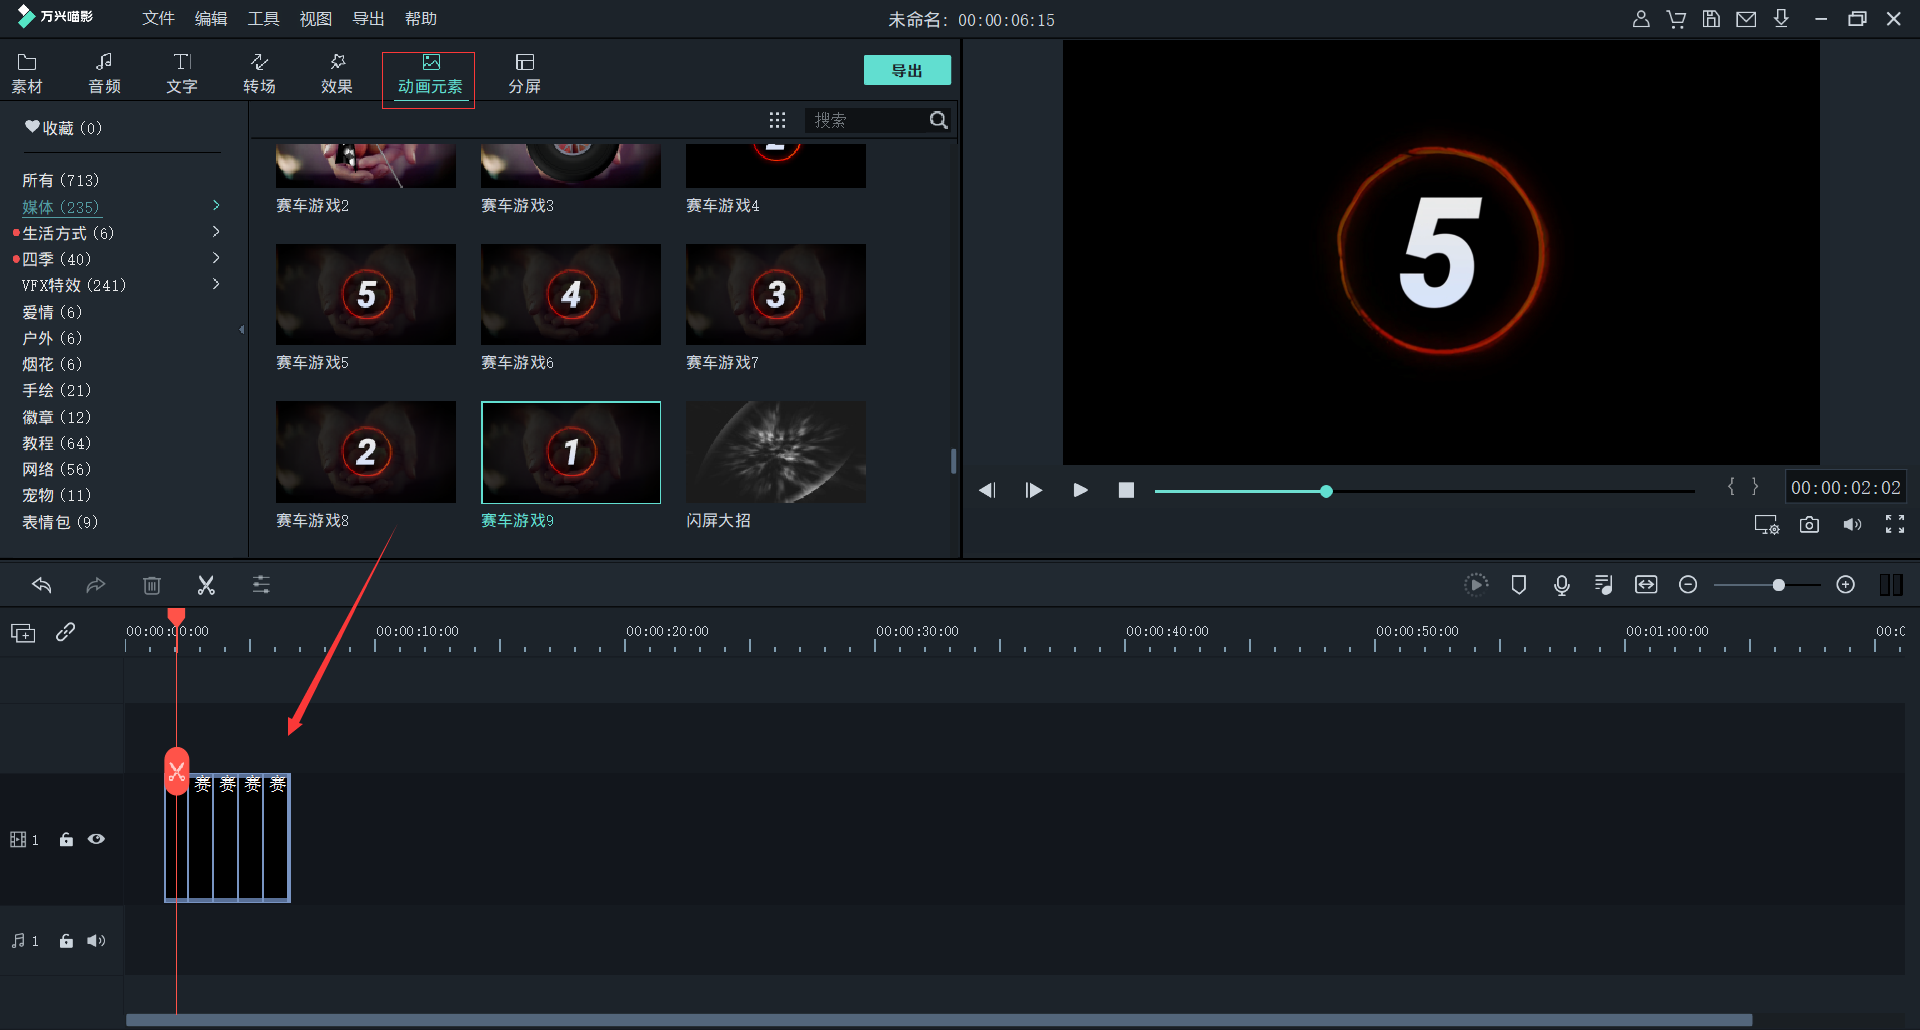The image size is (1920, 1030).
Task: Click the scissors split icon in timeline toolbar
Action: [206, 585]
